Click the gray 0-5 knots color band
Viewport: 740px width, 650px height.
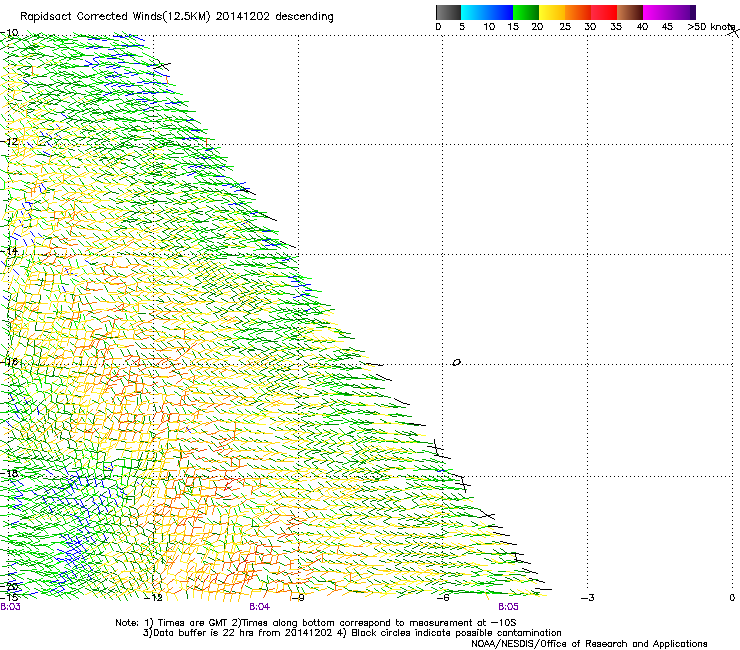448,12
